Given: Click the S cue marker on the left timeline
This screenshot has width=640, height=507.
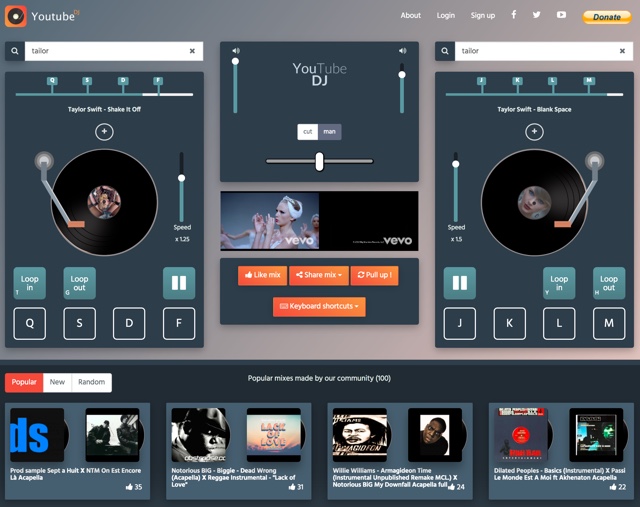Looking at the screenshot, I should click(87, 81).
